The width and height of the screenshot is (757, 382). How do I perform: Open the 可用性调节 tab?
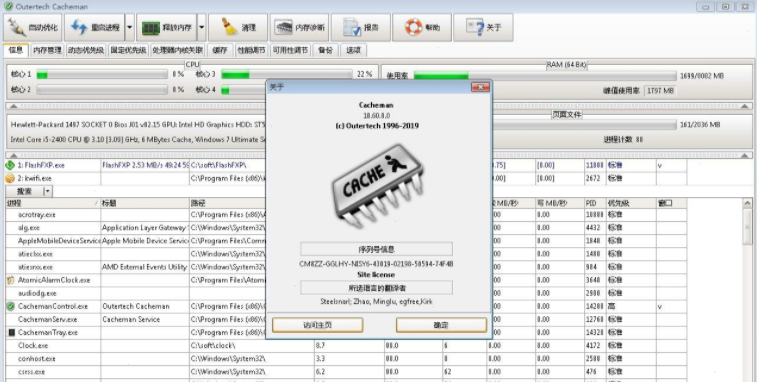[x=290, y=50]
